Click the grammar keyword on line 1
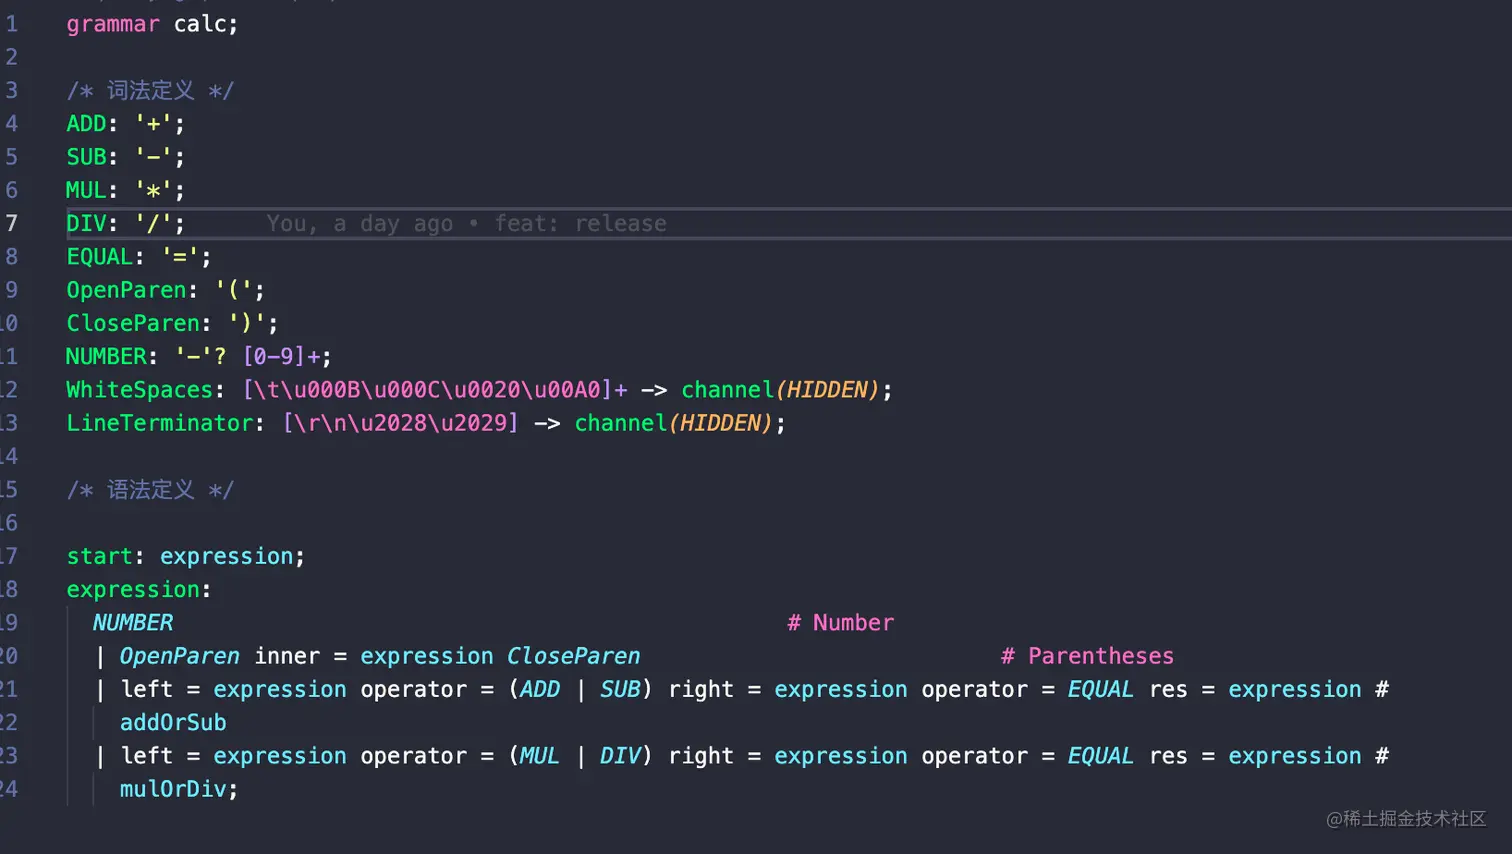The height and width of the screenshot is (854, 1512). [x=113, y=24]
